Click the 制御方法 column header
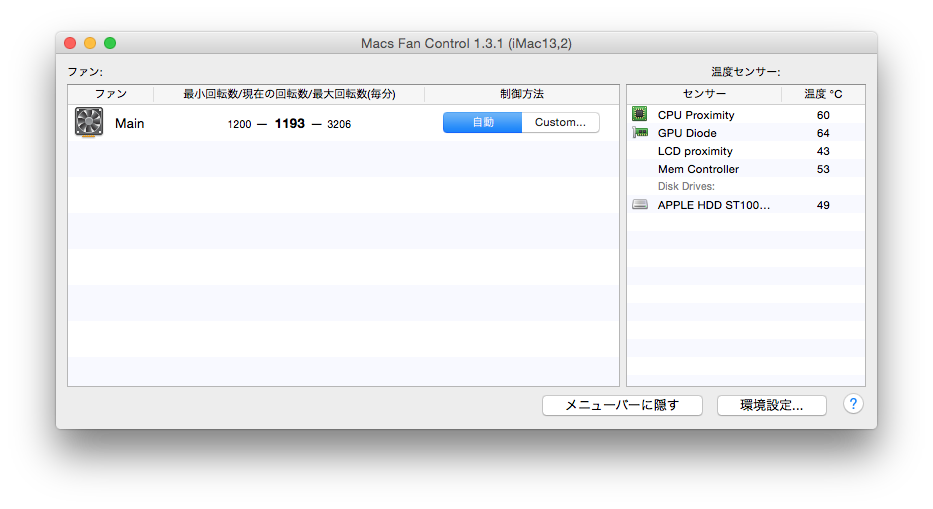 pyautogui.click(x=521, y=94)
